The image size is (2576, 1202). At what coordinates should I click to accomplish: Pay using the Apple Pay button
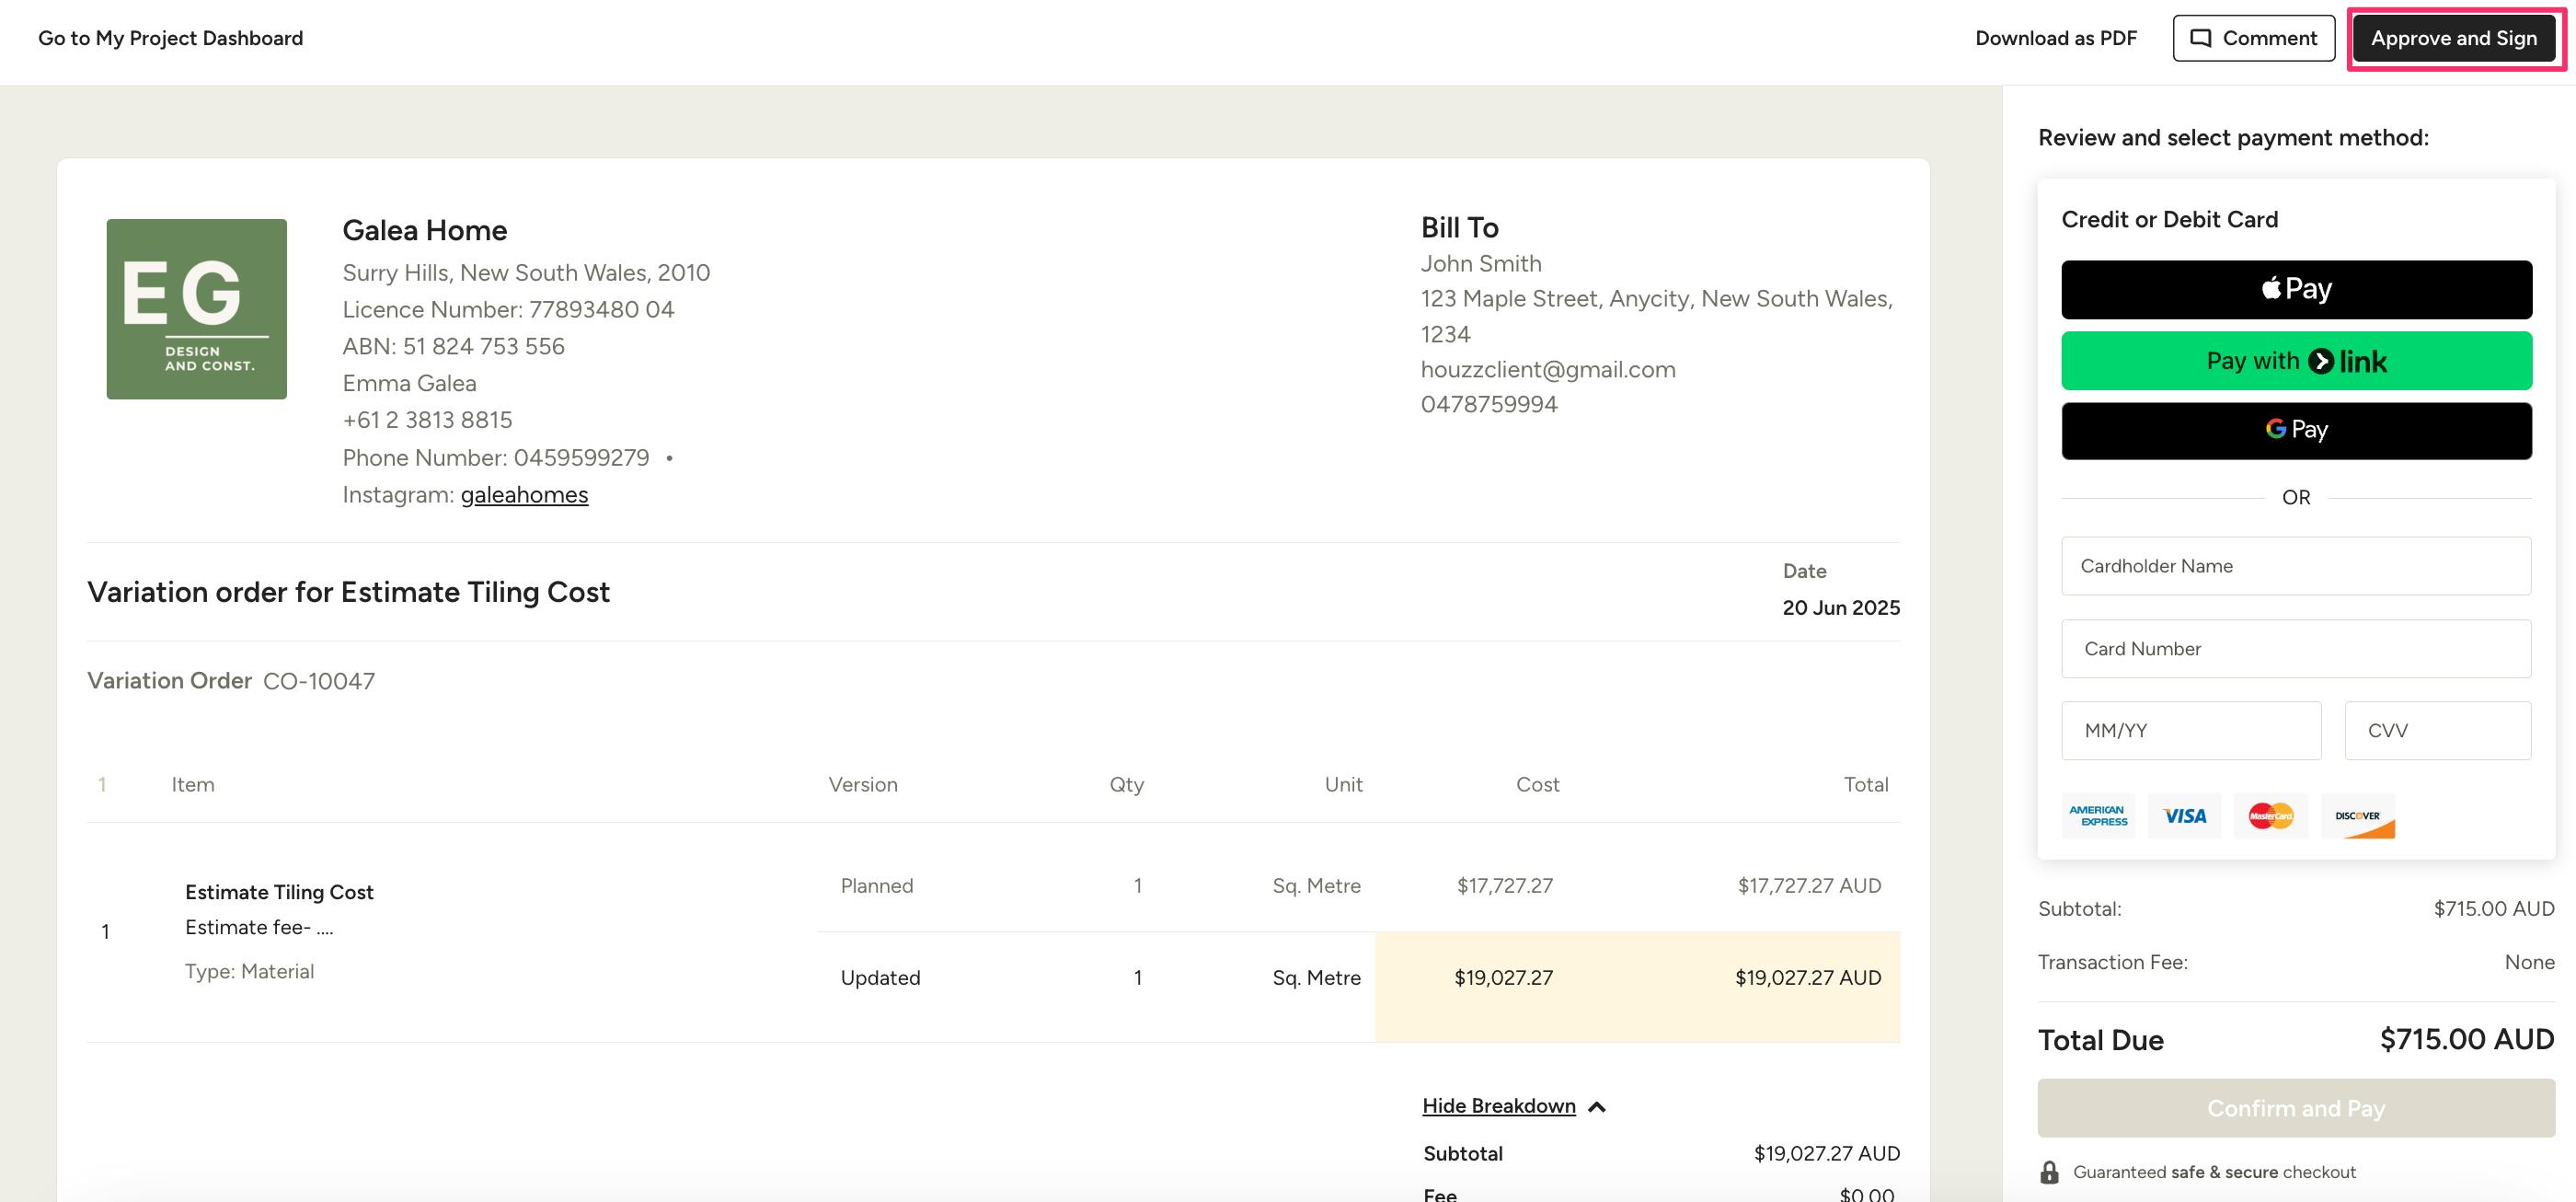click(x=2296, y=290)
